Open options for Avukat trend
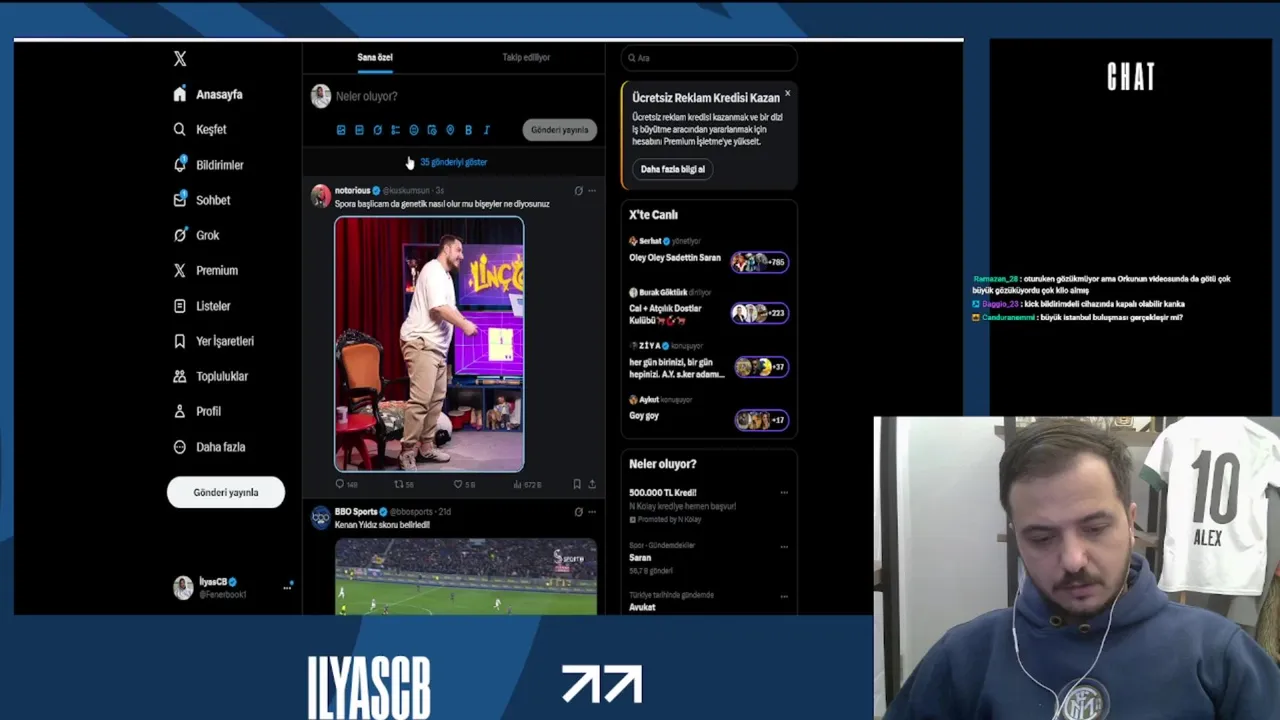Screen dimensions: 1280x720 pyautogui.click(x=784, y=597)
